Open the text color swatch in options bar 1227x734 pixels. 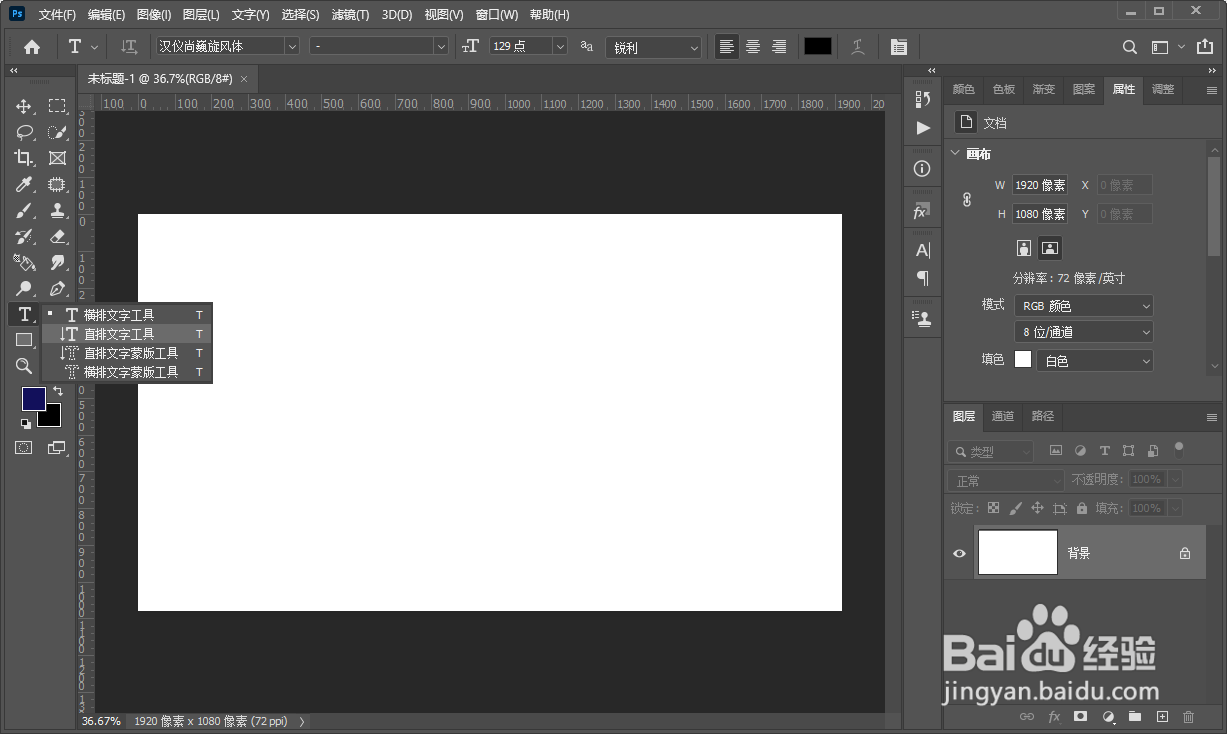tap(818, 46)
